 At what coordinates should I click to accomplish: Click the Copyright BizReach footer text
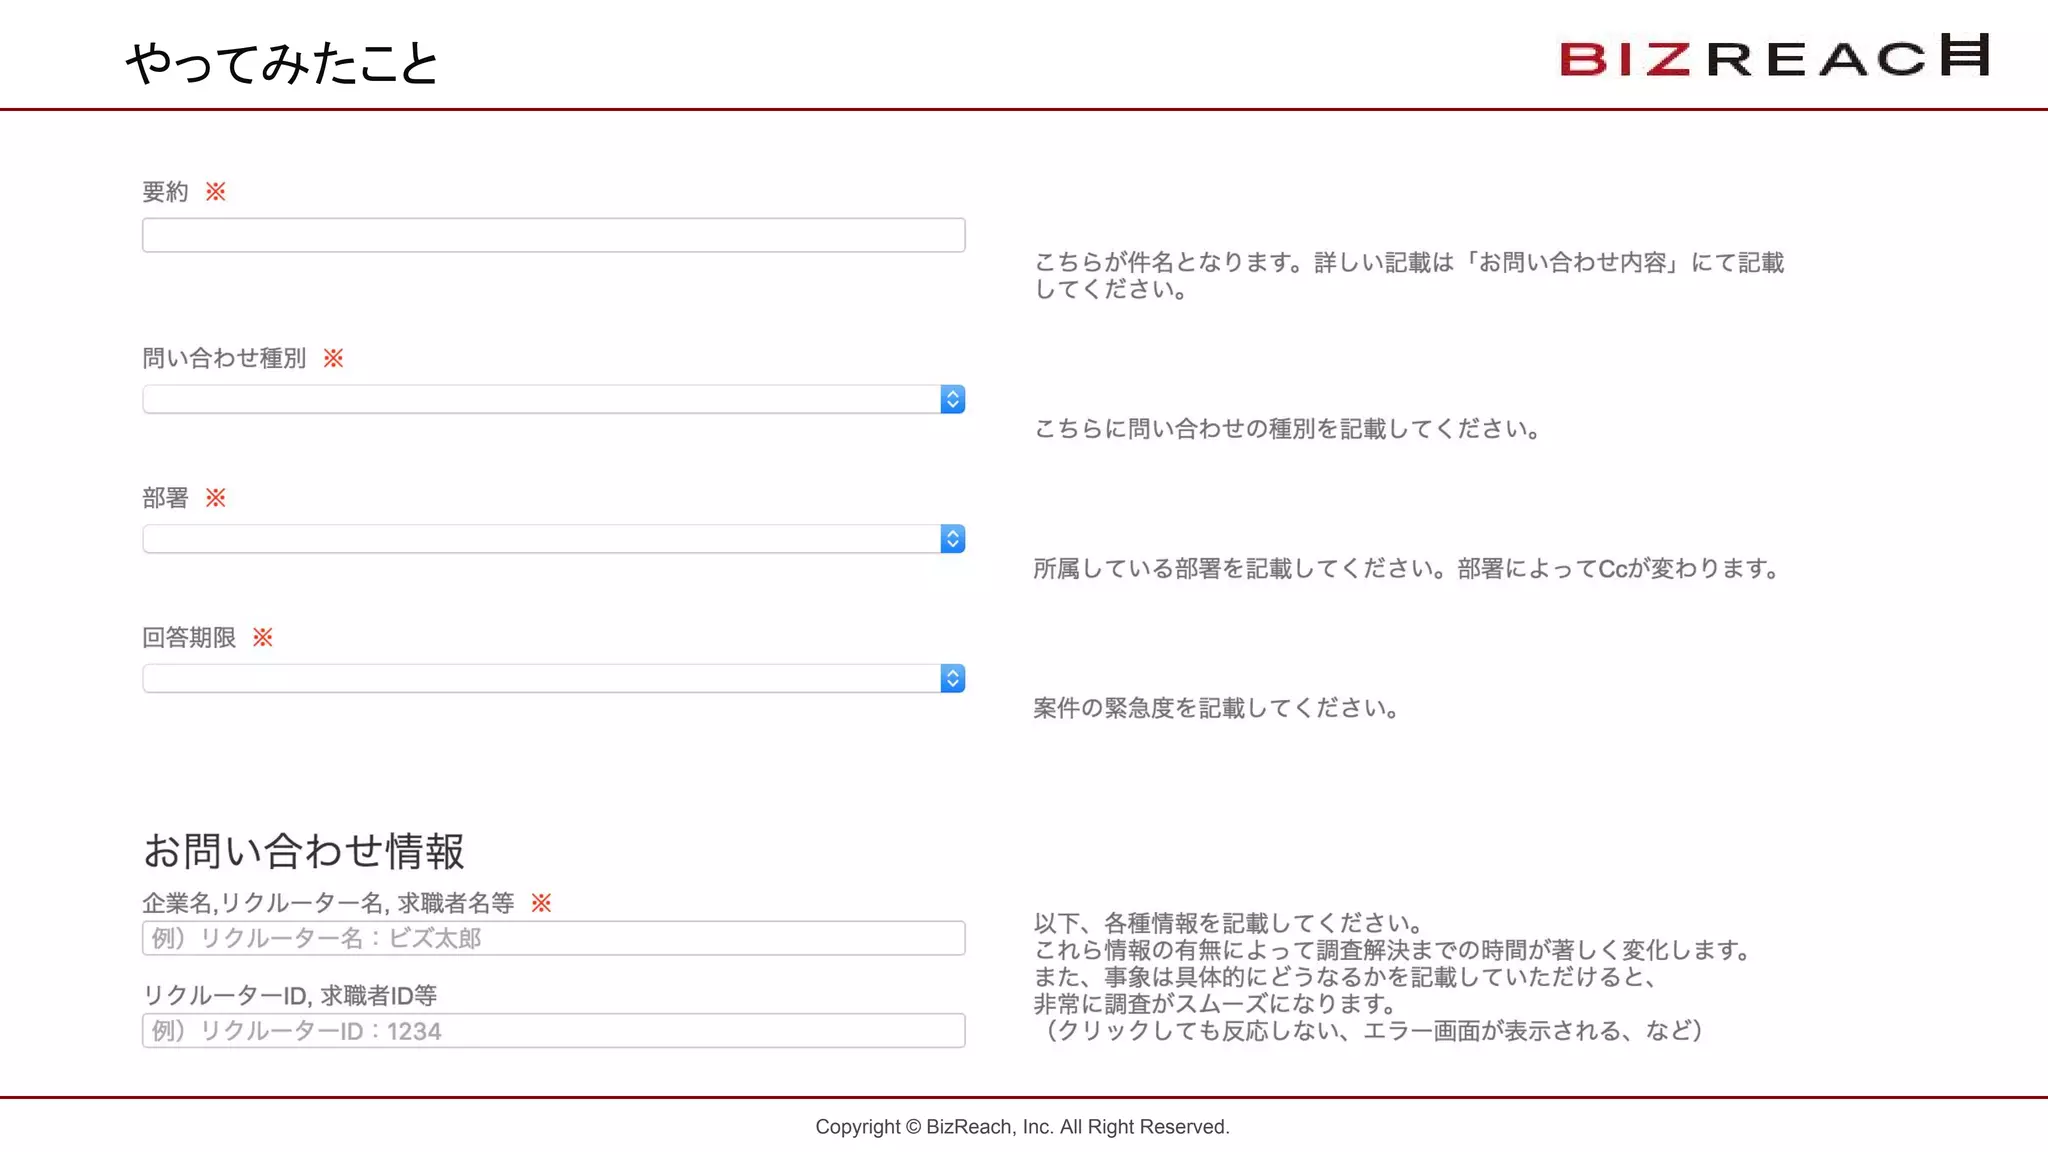click(1022, 1127)
